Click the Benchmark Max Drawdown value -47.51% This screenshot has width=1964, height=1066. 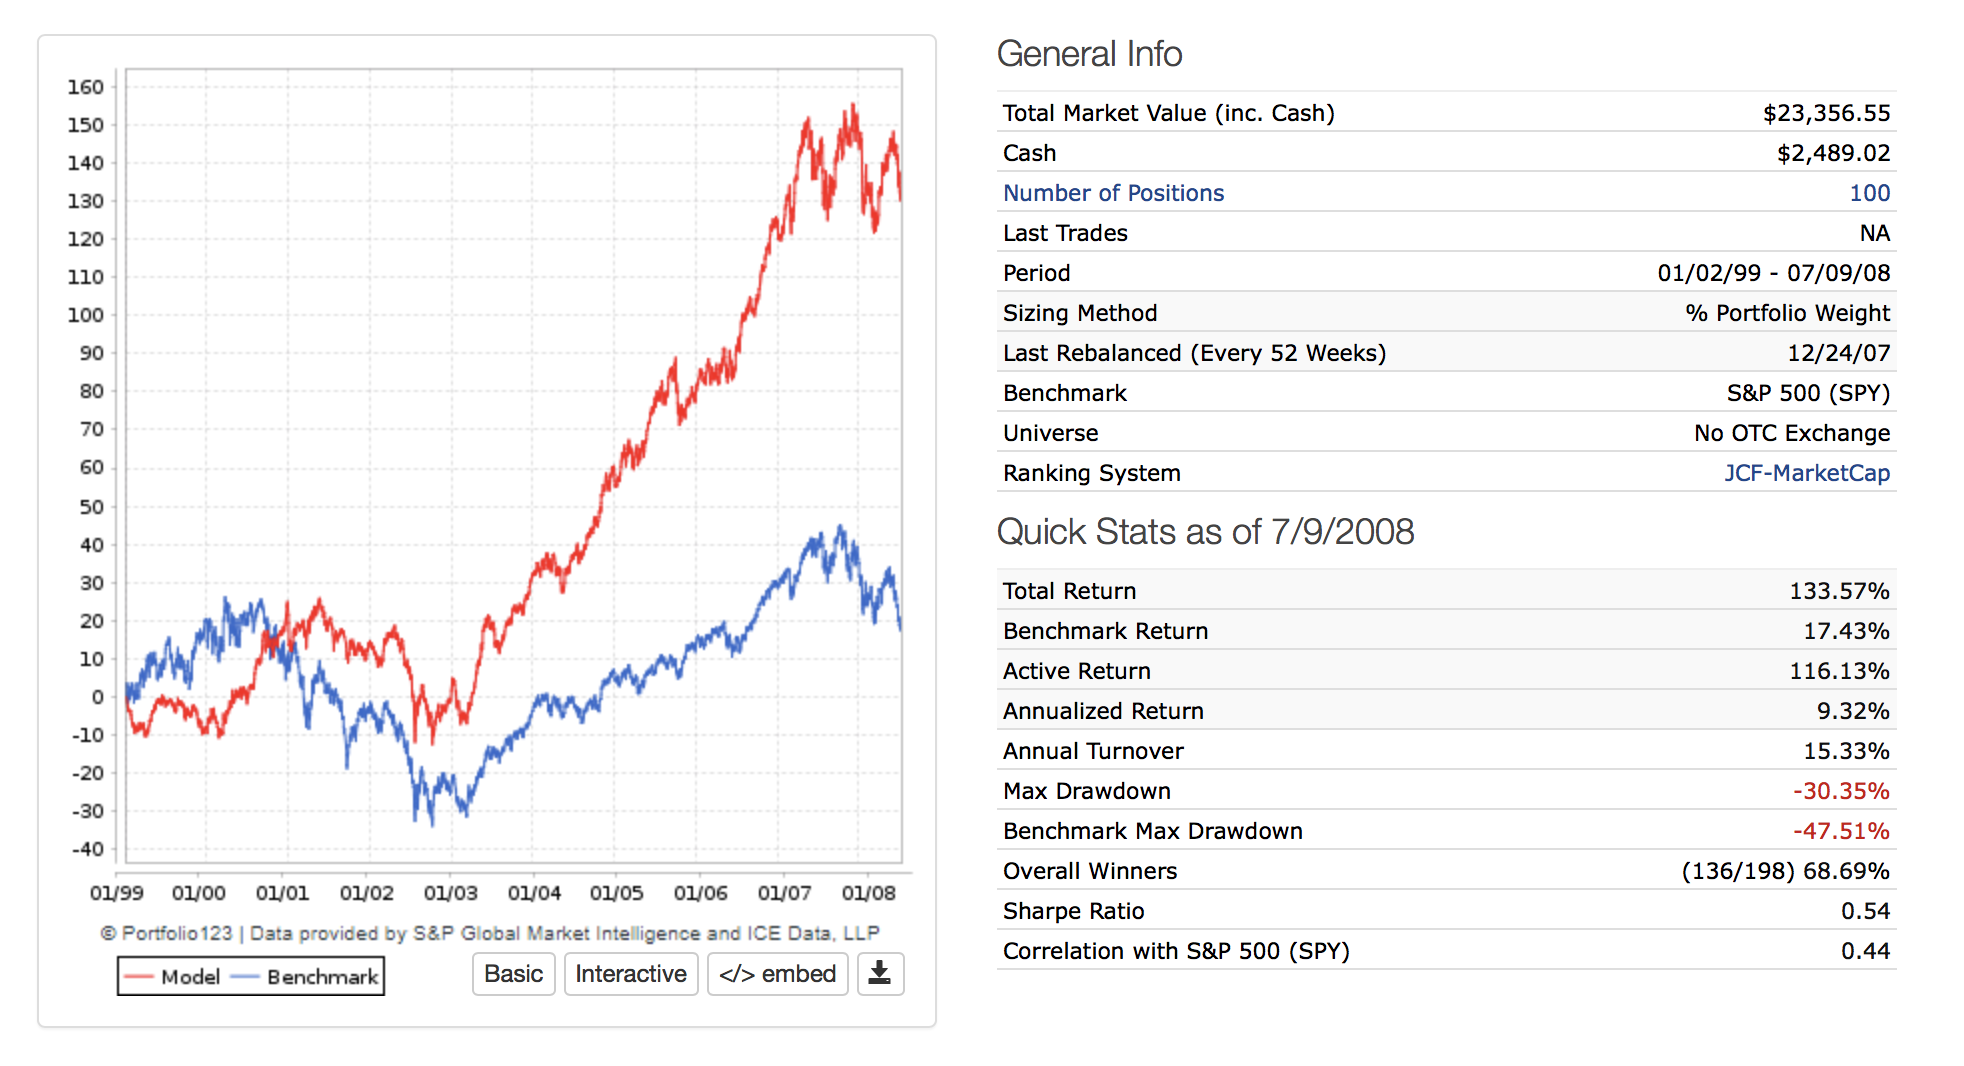[1841, 831]
